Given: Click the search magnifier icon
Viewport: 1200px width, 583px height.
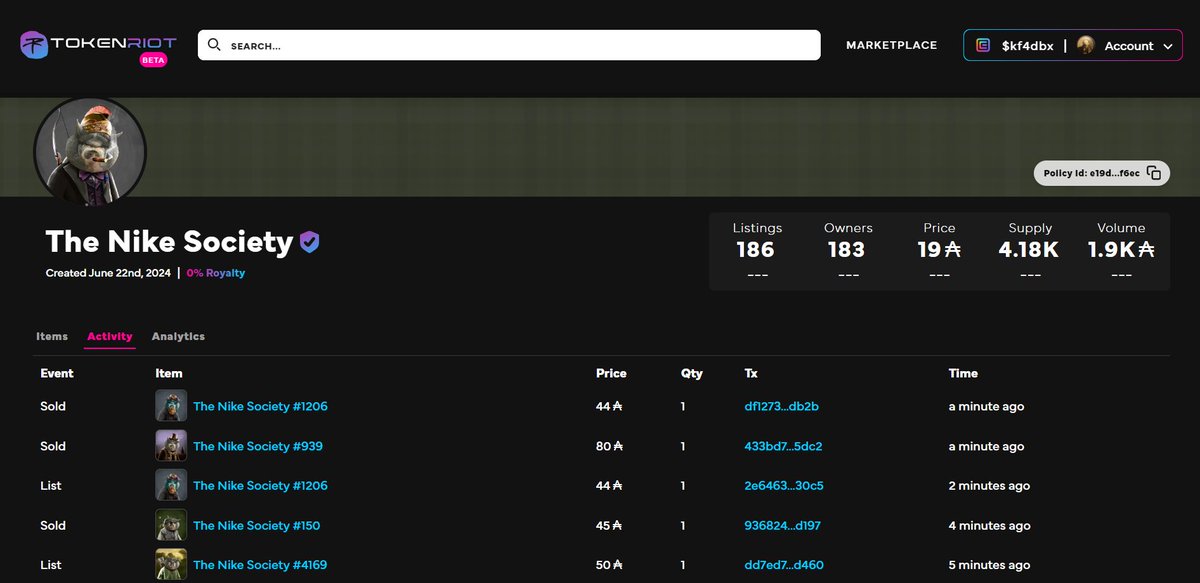Looking at the screenshot, I should [214, 45].
